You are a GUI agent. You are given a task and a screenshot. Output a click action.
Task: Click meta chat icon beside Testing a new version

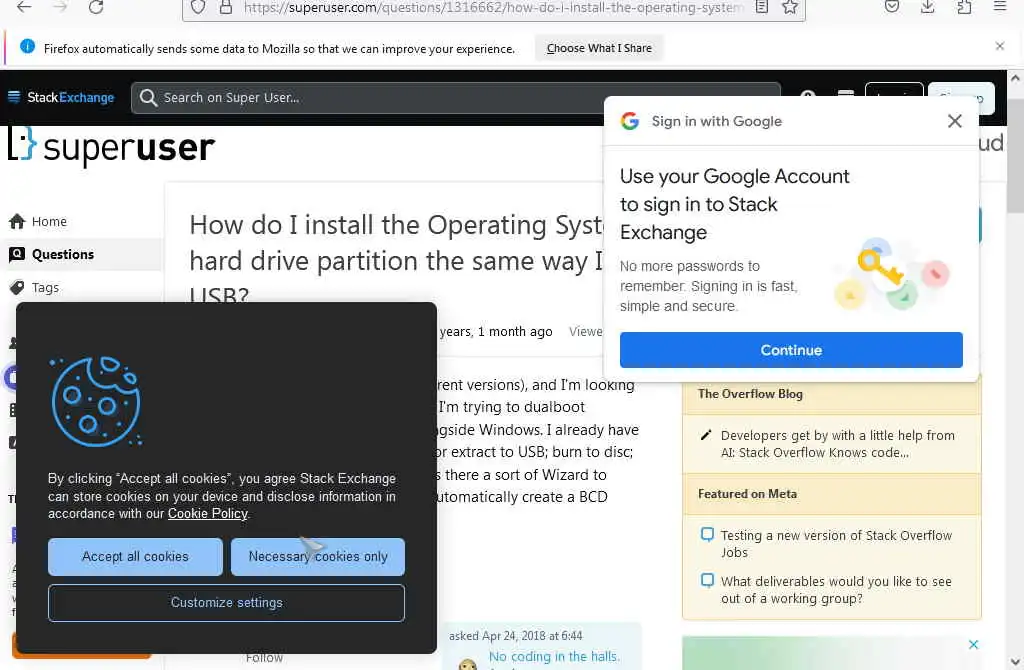tap(707, 535)
